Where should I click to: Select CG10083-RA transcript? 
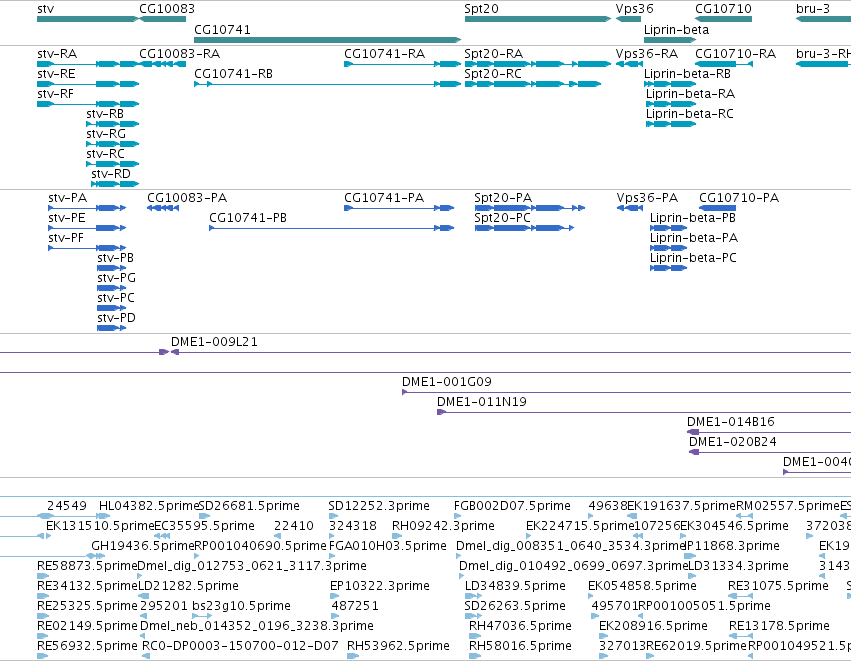(x=163, y=64)
